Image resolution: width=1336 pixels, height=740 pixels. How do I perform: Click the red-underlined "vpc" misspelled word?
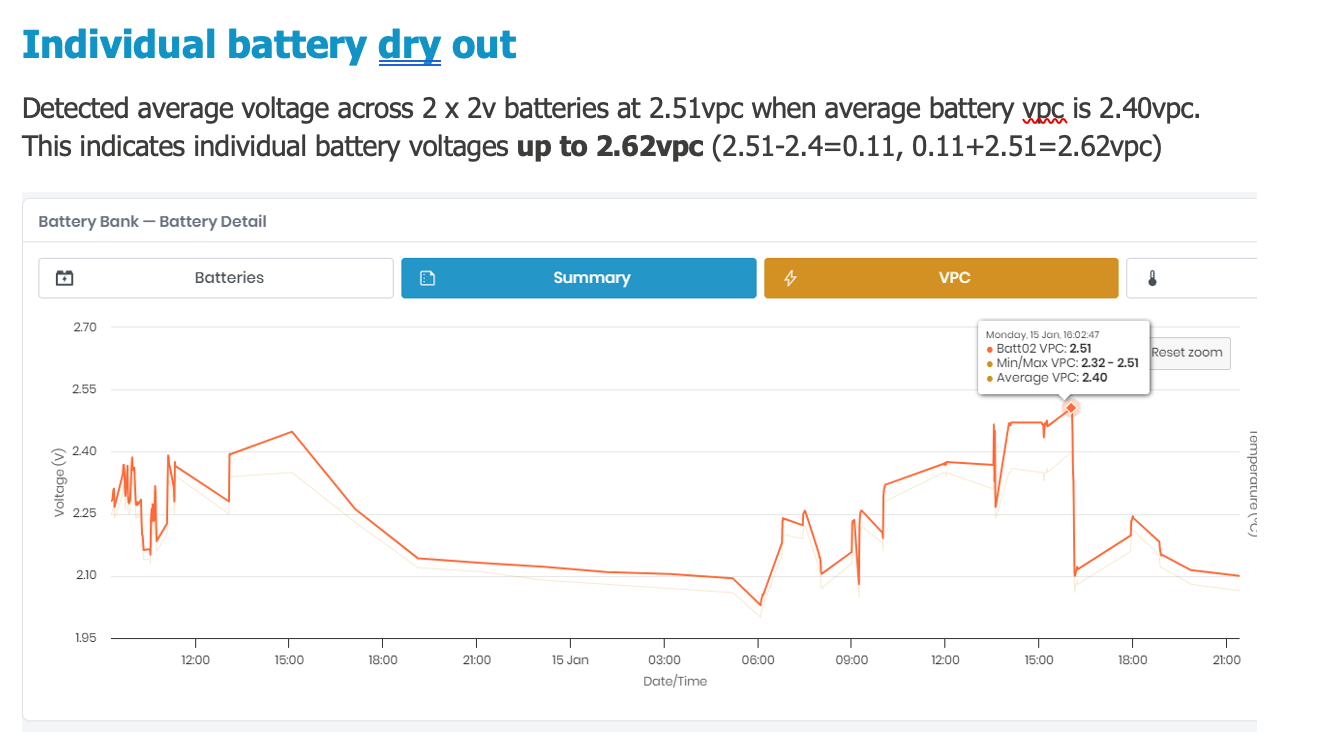(1045, 108)
